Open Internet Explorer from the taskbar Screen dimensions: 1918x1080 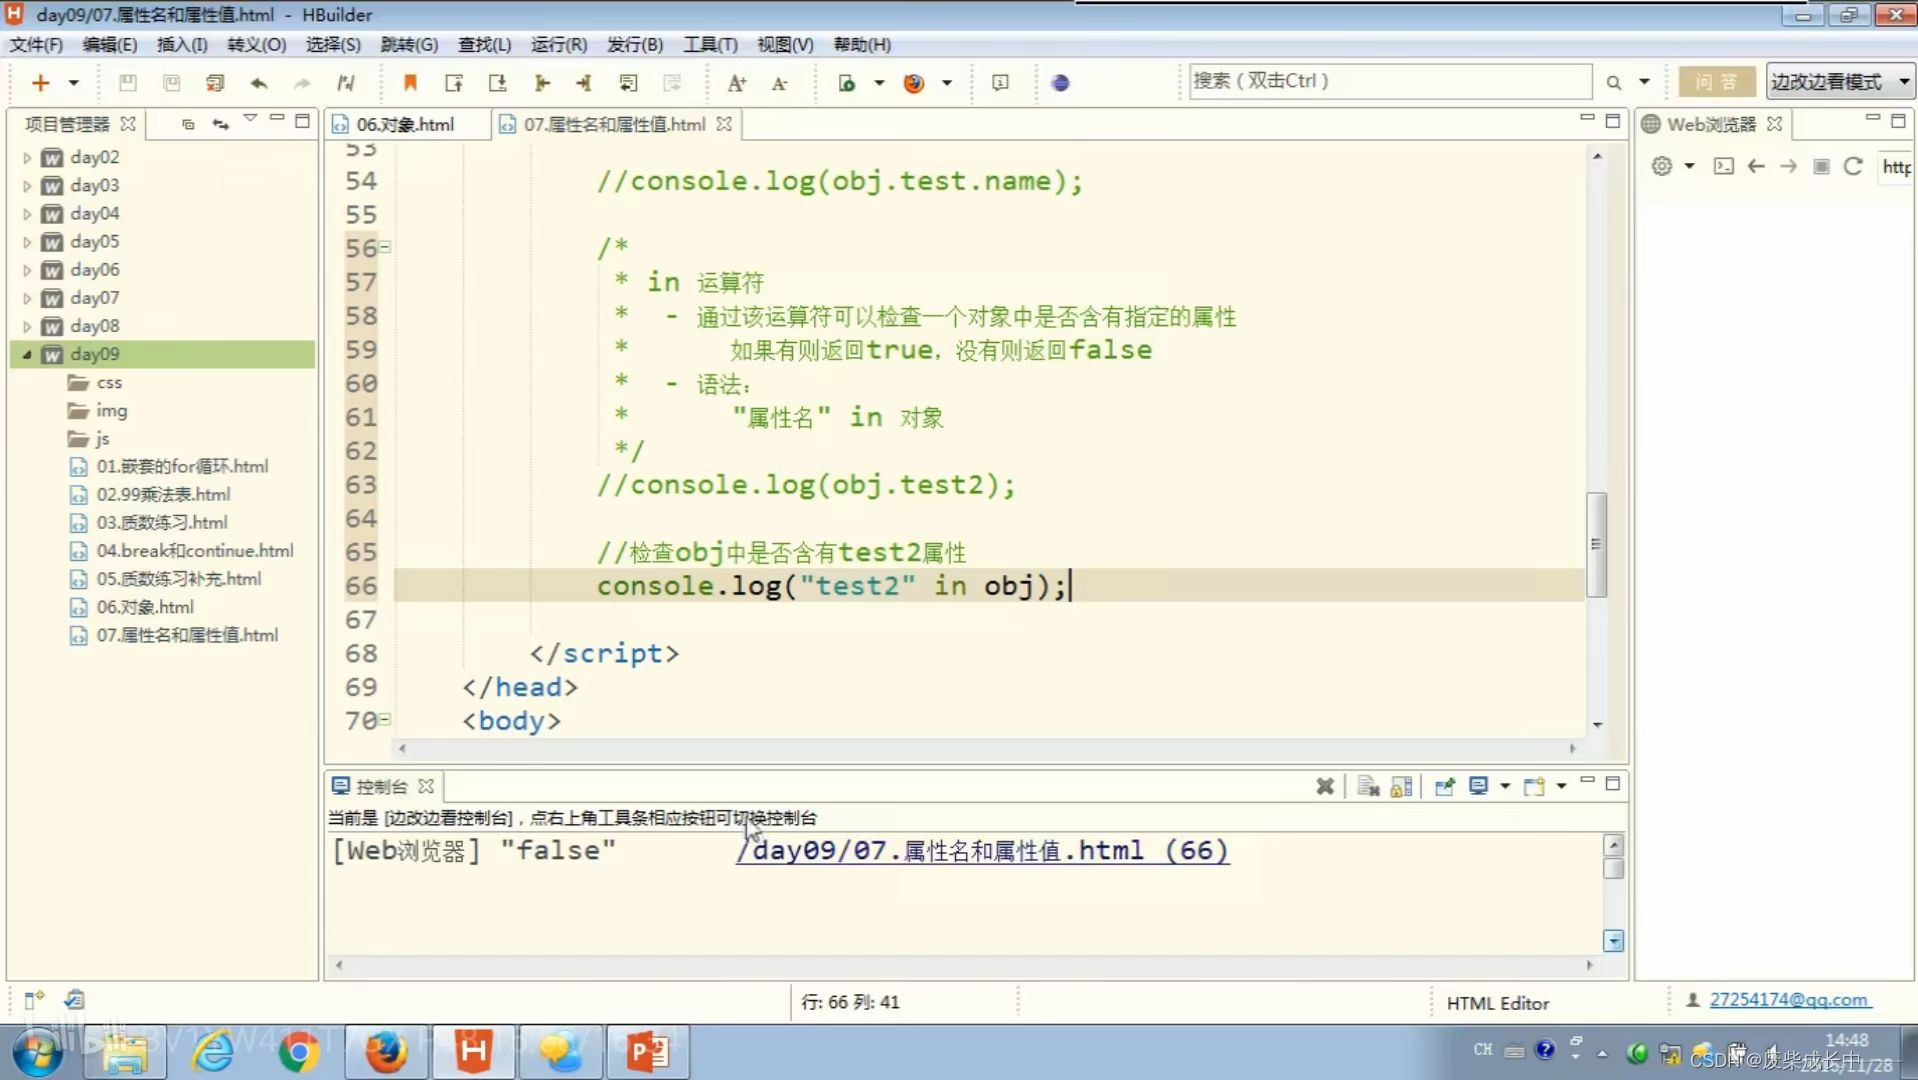(213, 1052)
